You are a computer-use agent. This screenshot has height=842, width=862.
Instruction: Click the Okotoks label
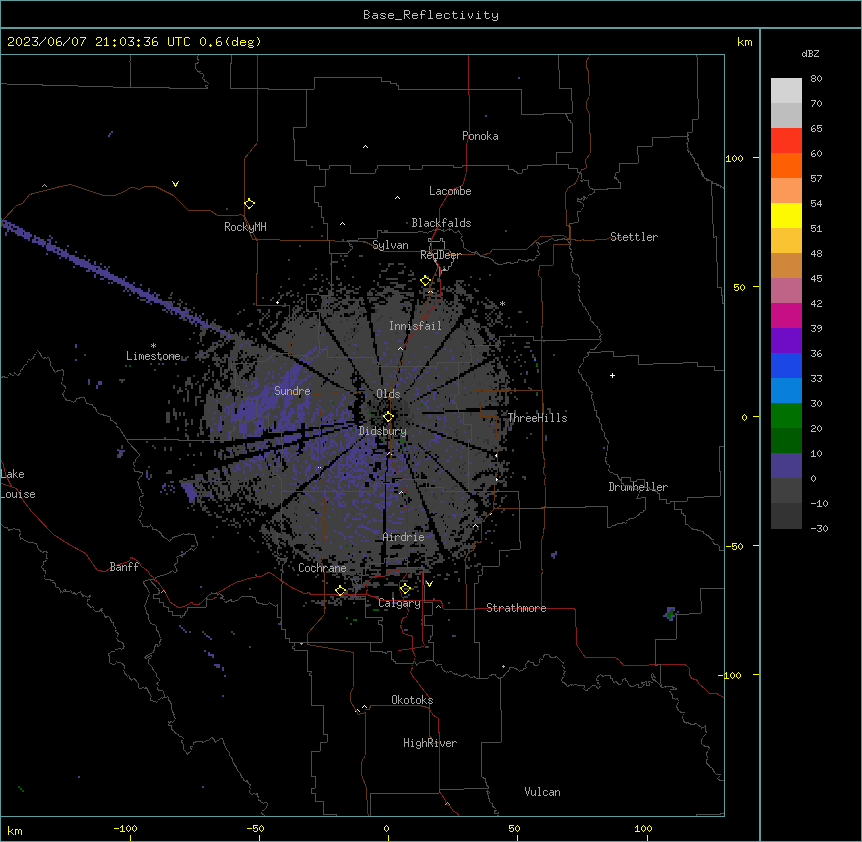tap(412, 700)
